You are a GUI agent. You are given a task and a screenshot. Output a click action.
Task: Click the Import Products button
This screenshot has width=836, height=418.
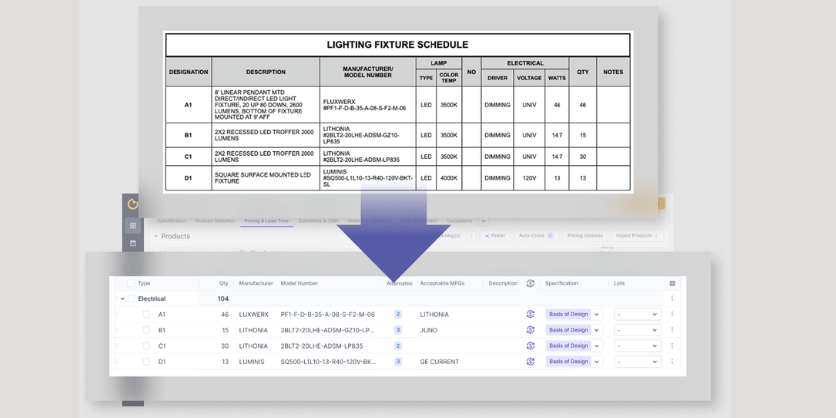pos(637,235)
